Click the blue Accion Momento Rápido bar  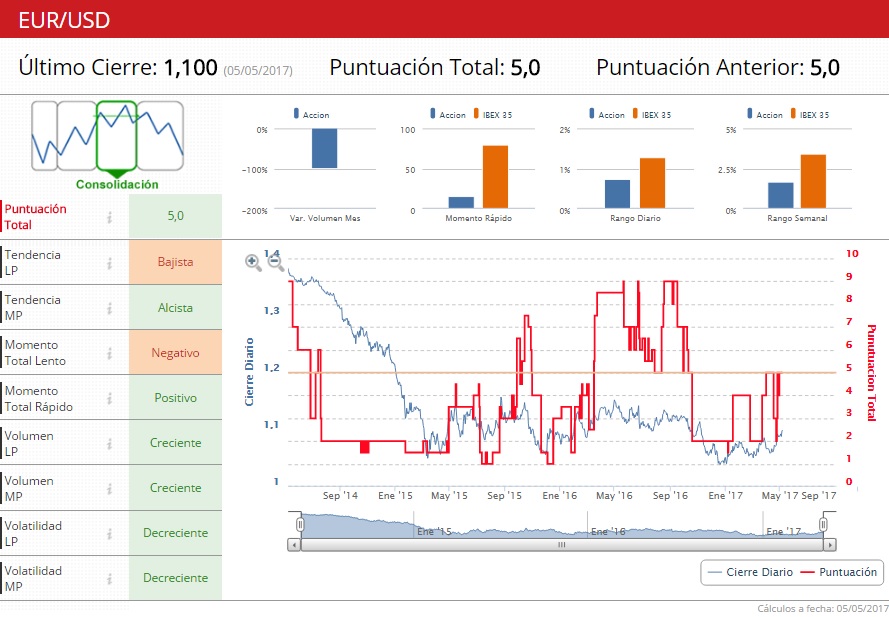tap(461, 202)
